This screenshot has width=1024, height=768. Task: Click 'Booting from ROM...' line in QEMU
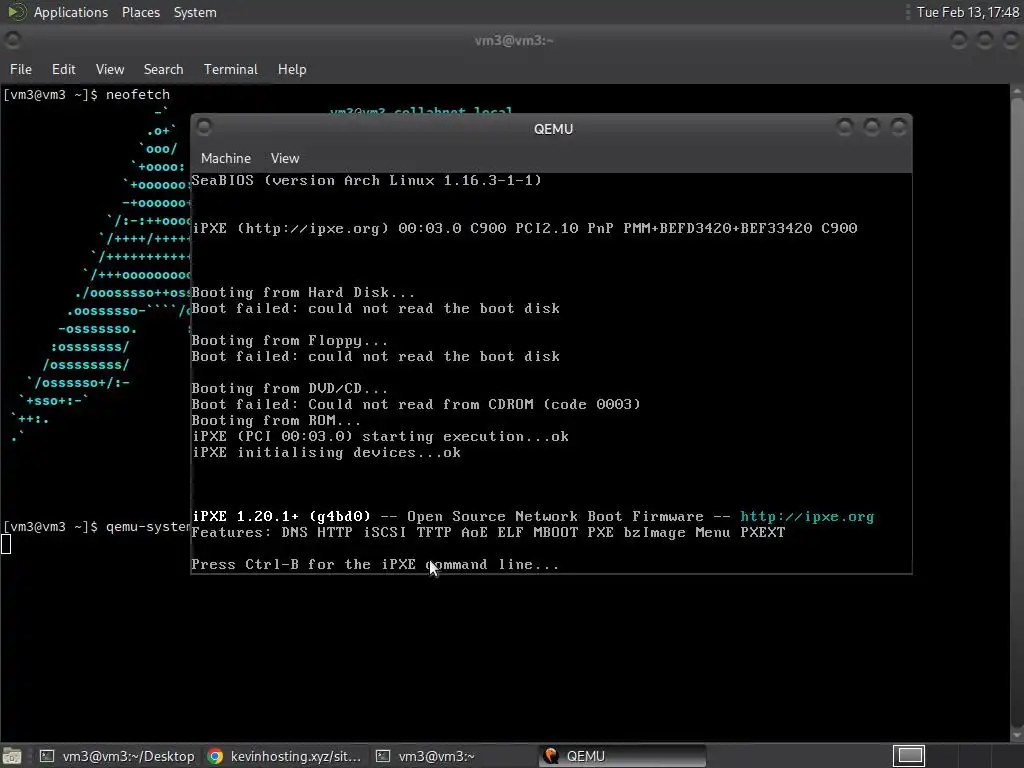[276, 421]
